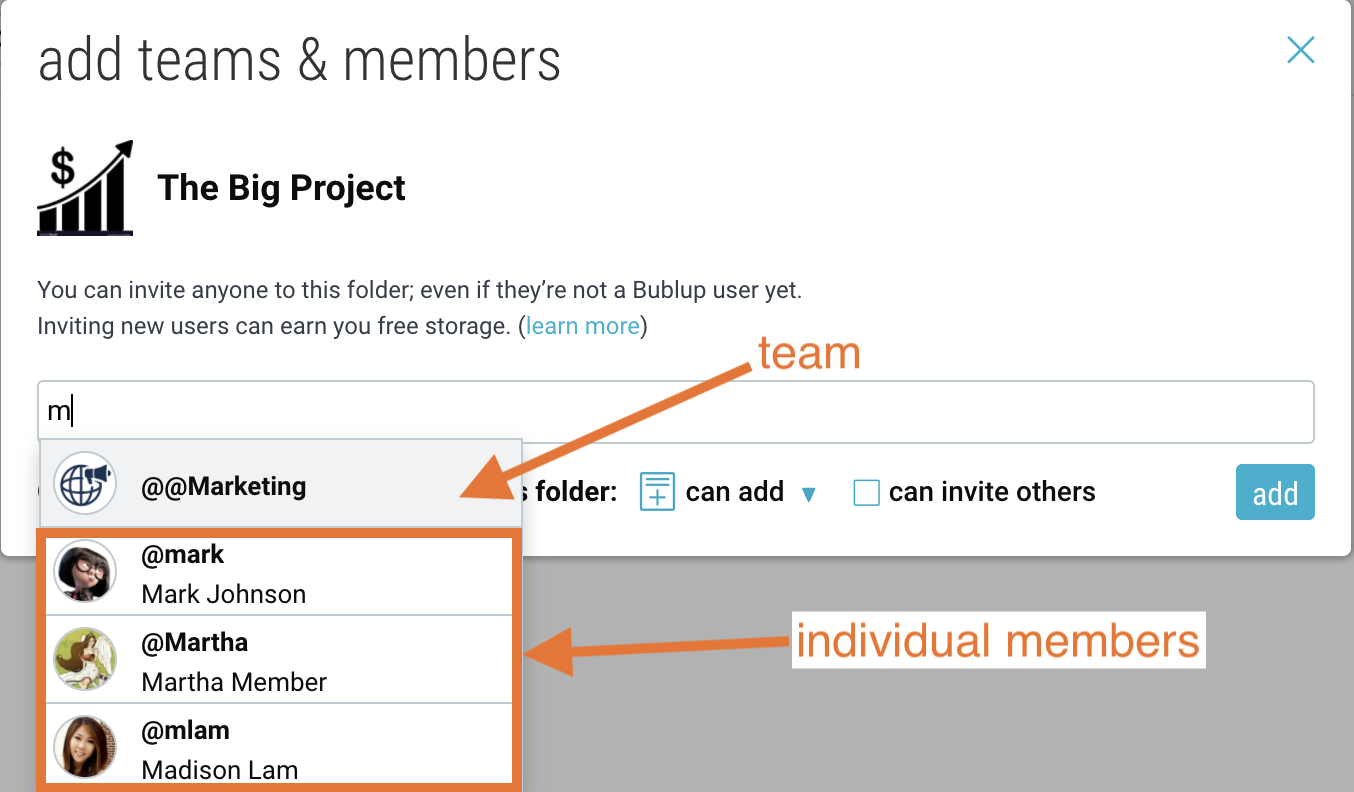Click The Big Project chart folder icon
Screen dimensions: 1354x792
coord(85,188)
